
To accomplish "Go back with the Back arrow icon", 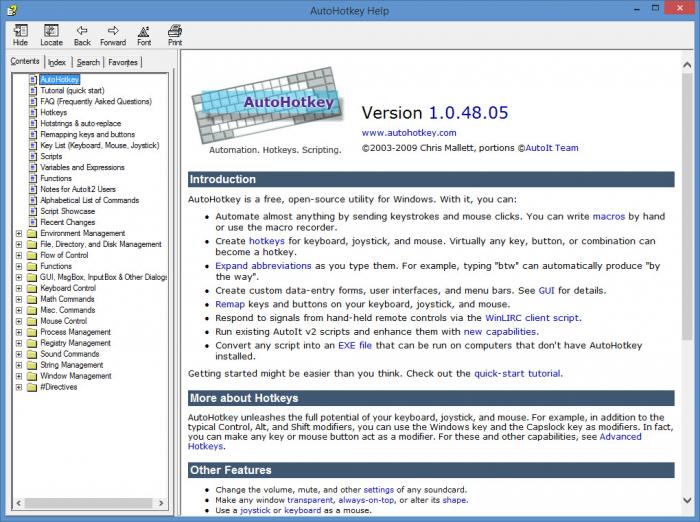I will pos(82,35).
